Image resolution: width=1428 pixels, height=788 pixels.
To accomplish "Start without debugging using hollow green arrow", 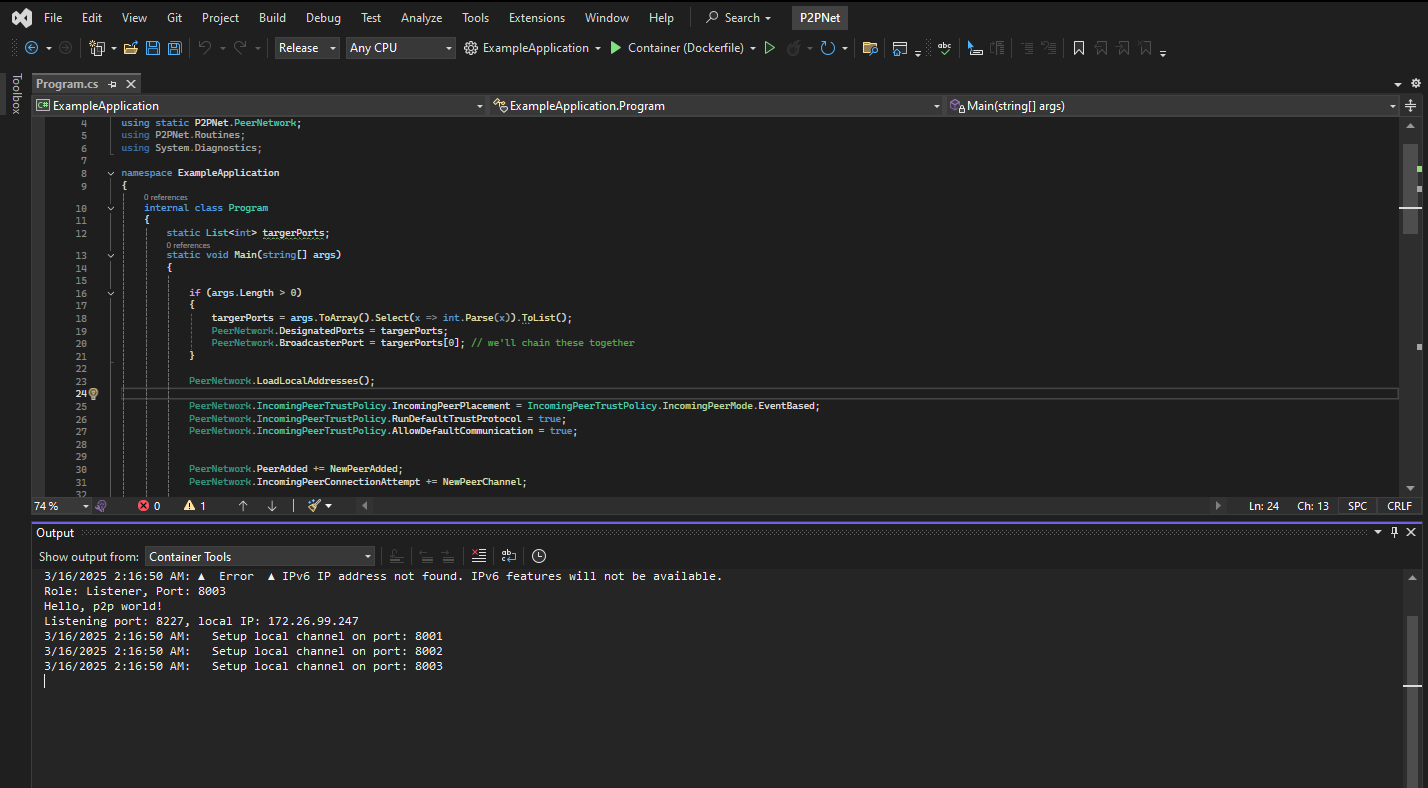I will click(x=769, y=48).
